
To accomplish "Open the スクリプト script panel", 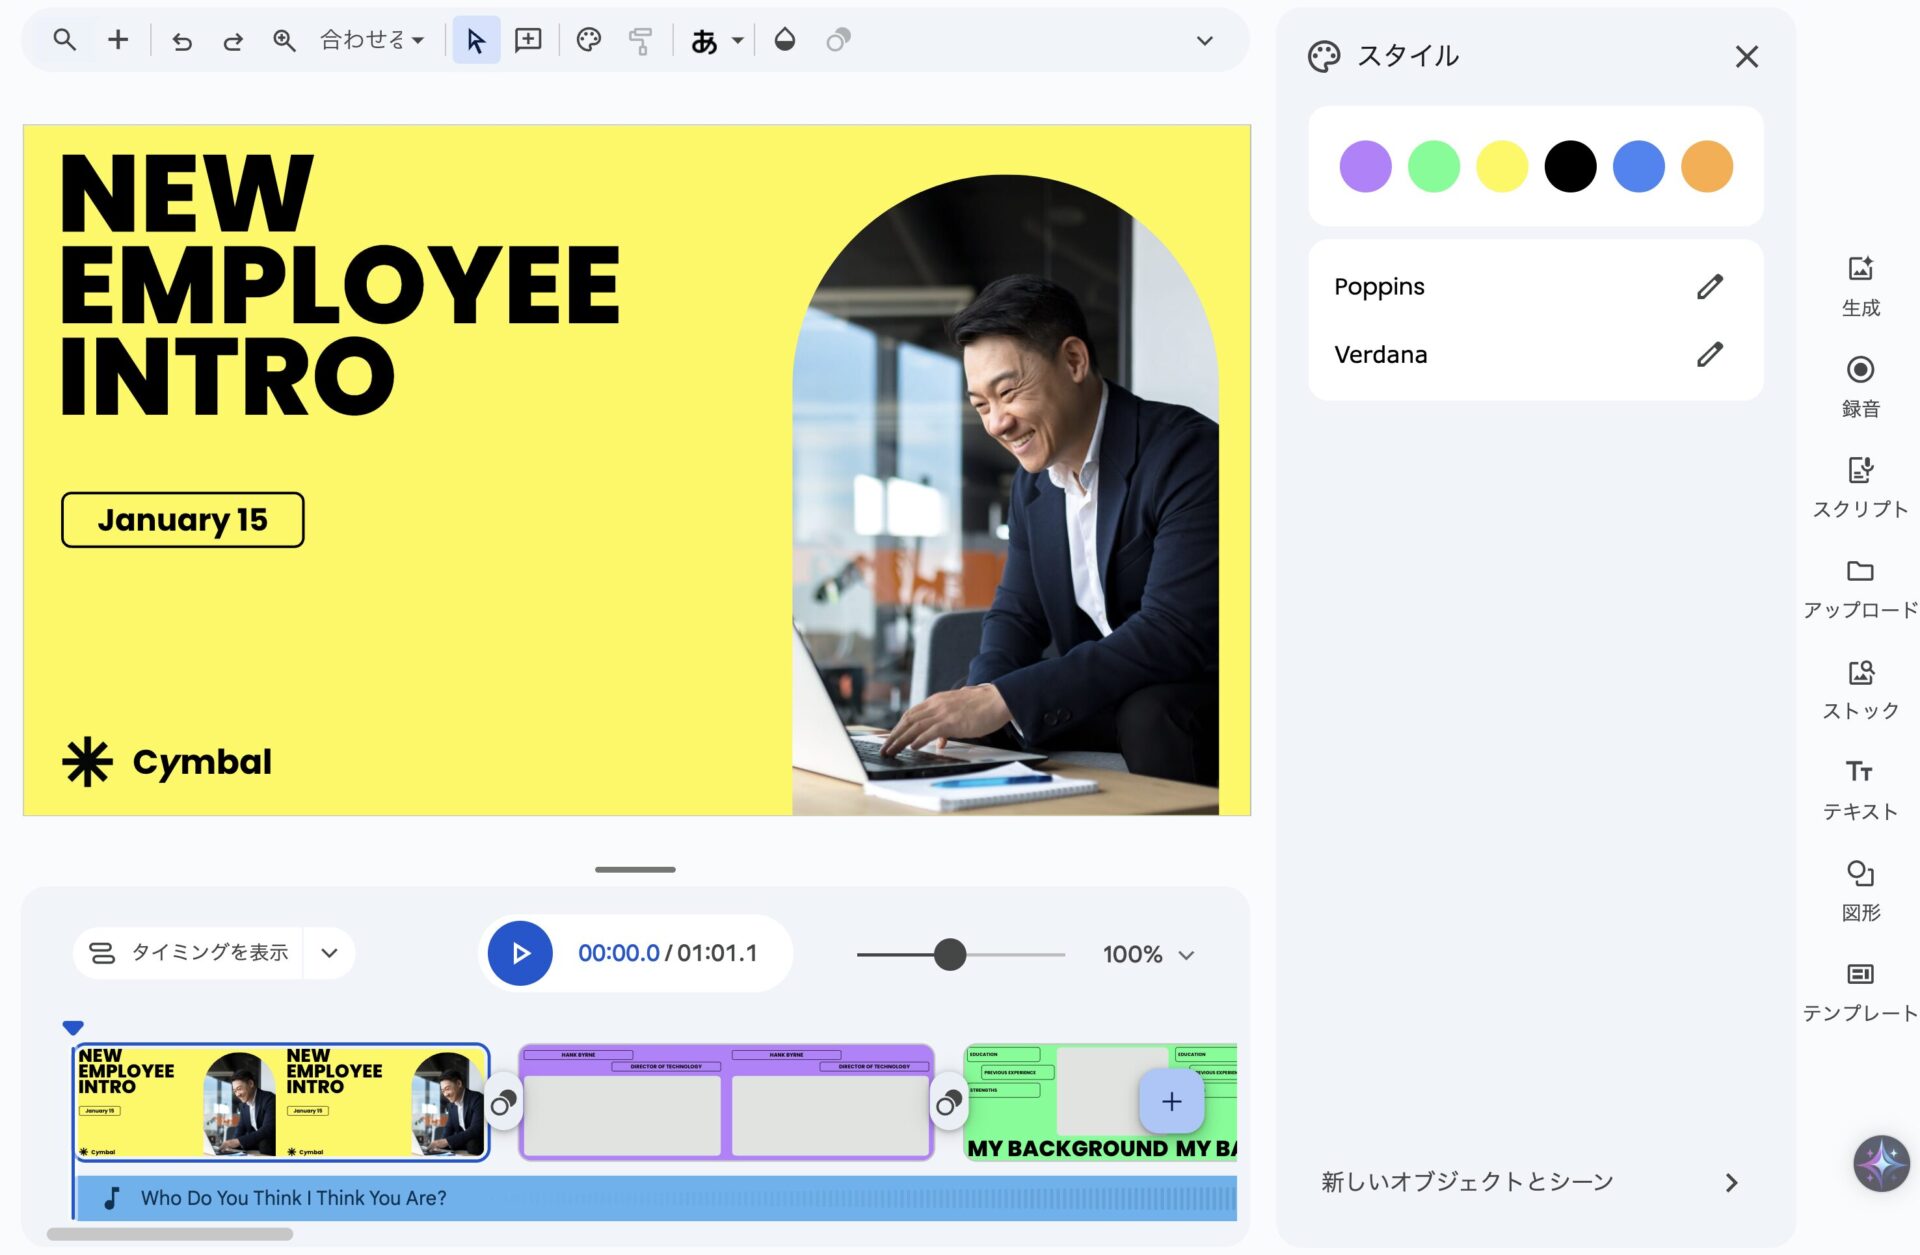I will [1859, 487].
